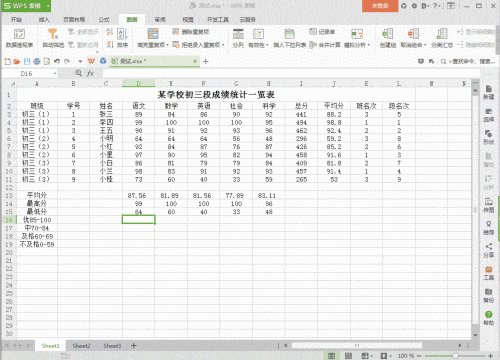Image resolution: width=500 pixels, height=360 pixels.
Task: Click Create Group (创建组)
Action: click(388, 38)
